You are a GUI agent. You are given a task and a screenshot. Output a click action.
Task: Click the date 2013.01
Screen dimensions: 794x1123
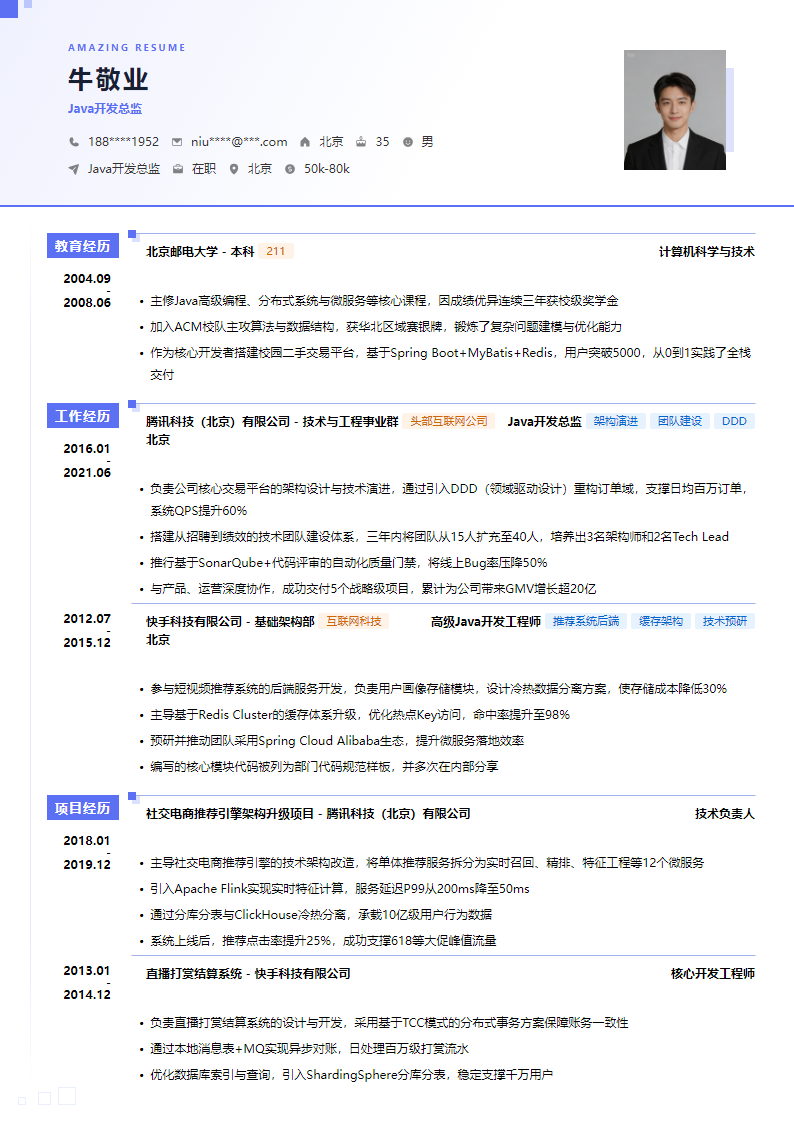(87, 970)
